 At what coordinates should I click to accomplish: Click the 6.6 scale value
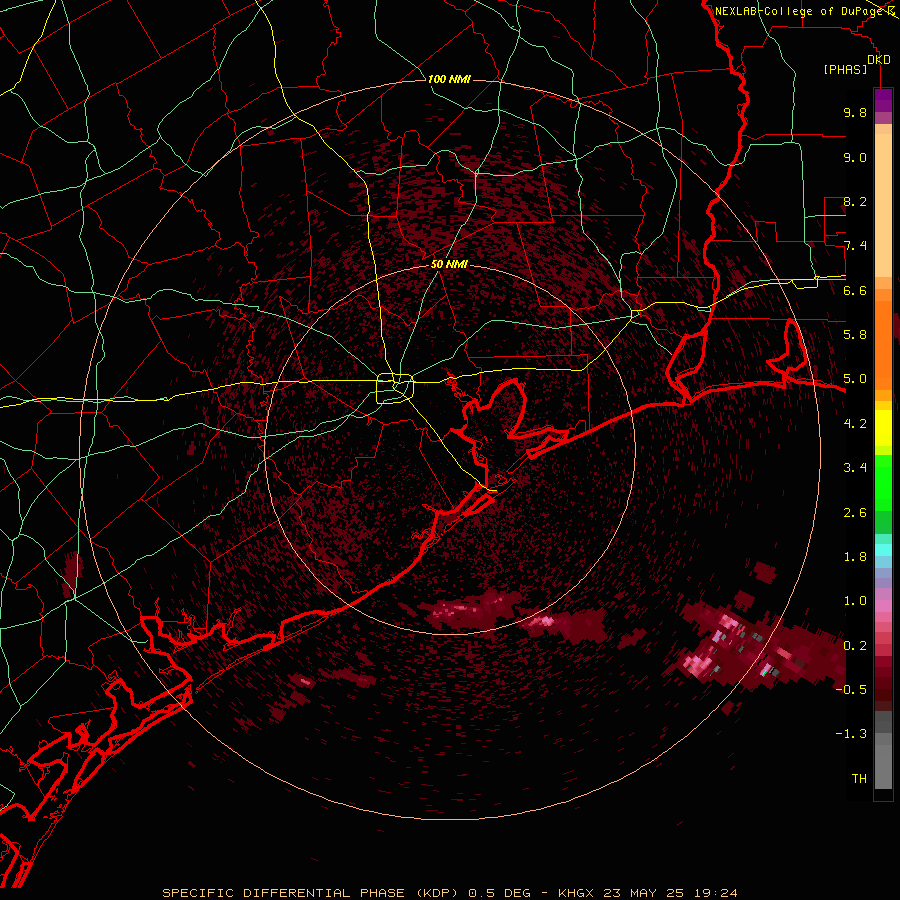[855, 290]
